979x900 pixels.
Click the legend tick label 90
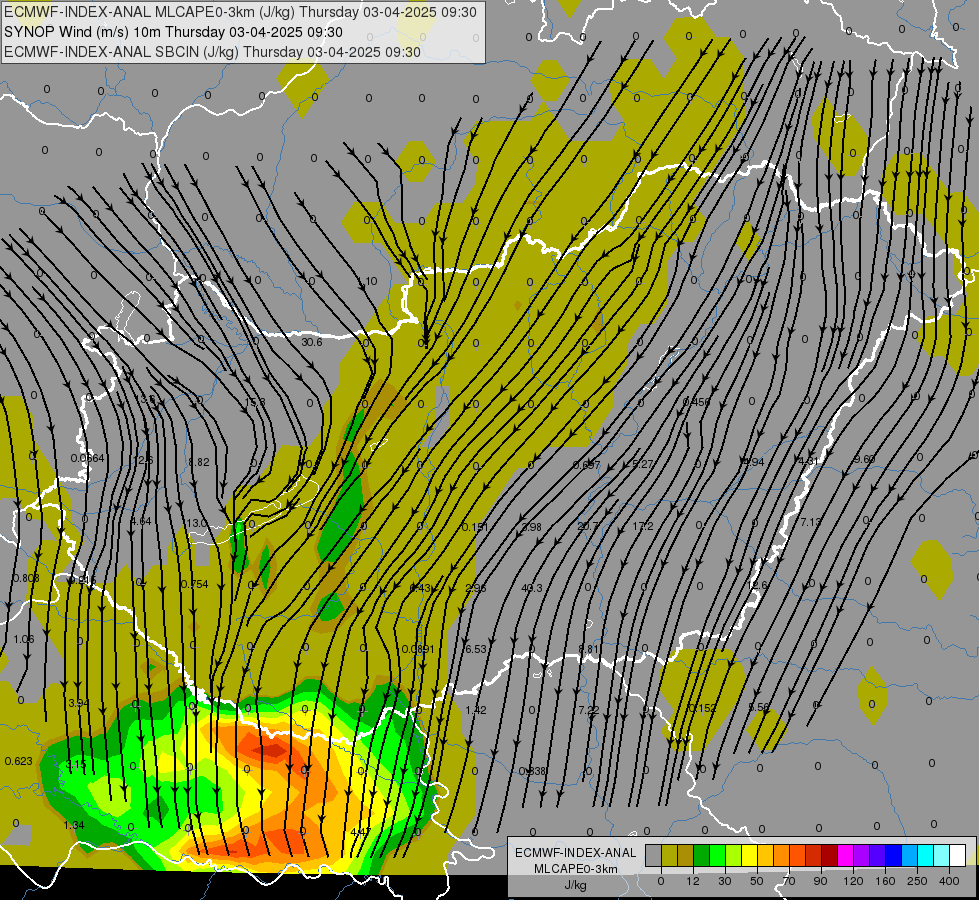click(x=820, y=881)
